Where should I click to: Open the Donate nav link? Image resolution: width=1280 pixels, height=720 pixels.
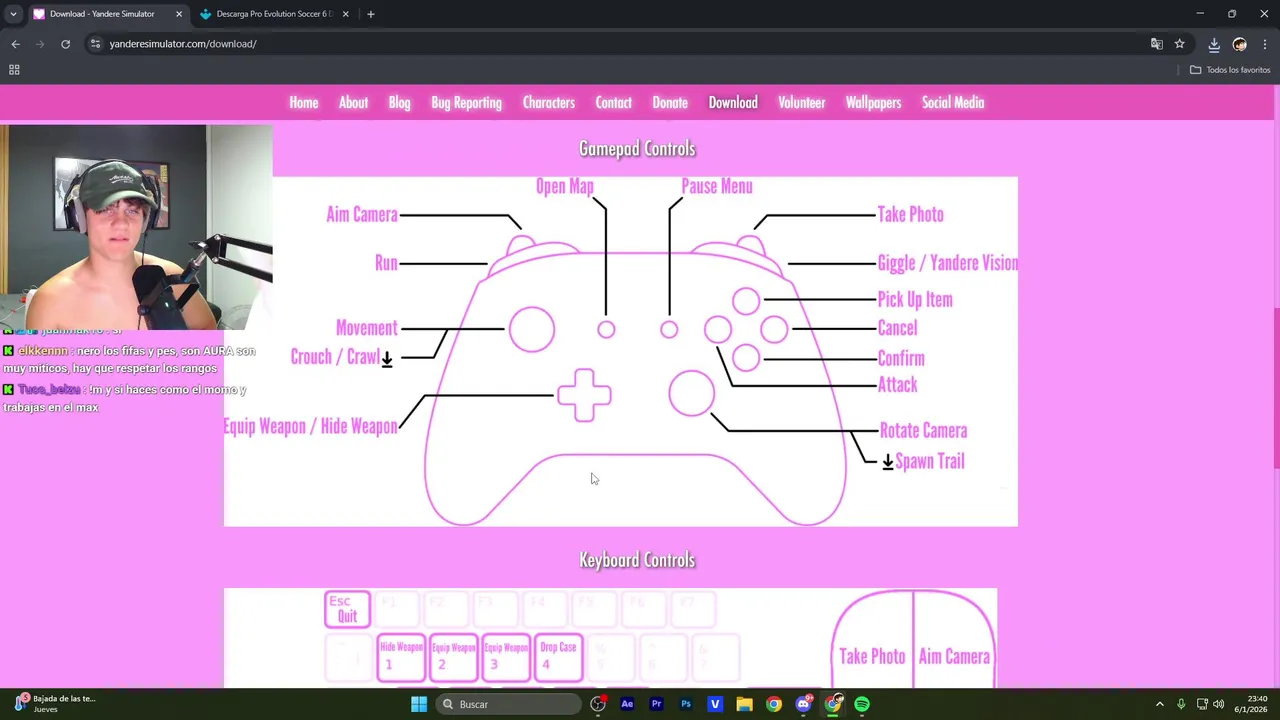tap(670, 102)
